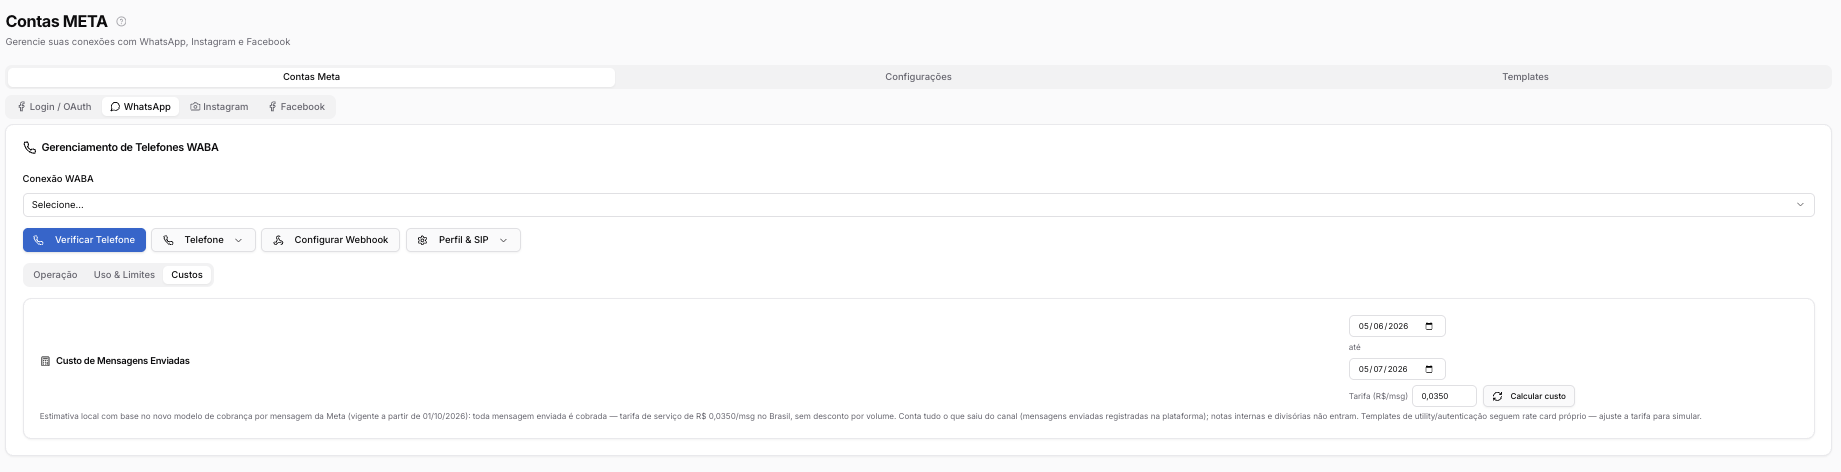Open calendar picker for end date 05/07/2026

(1429, 369)
